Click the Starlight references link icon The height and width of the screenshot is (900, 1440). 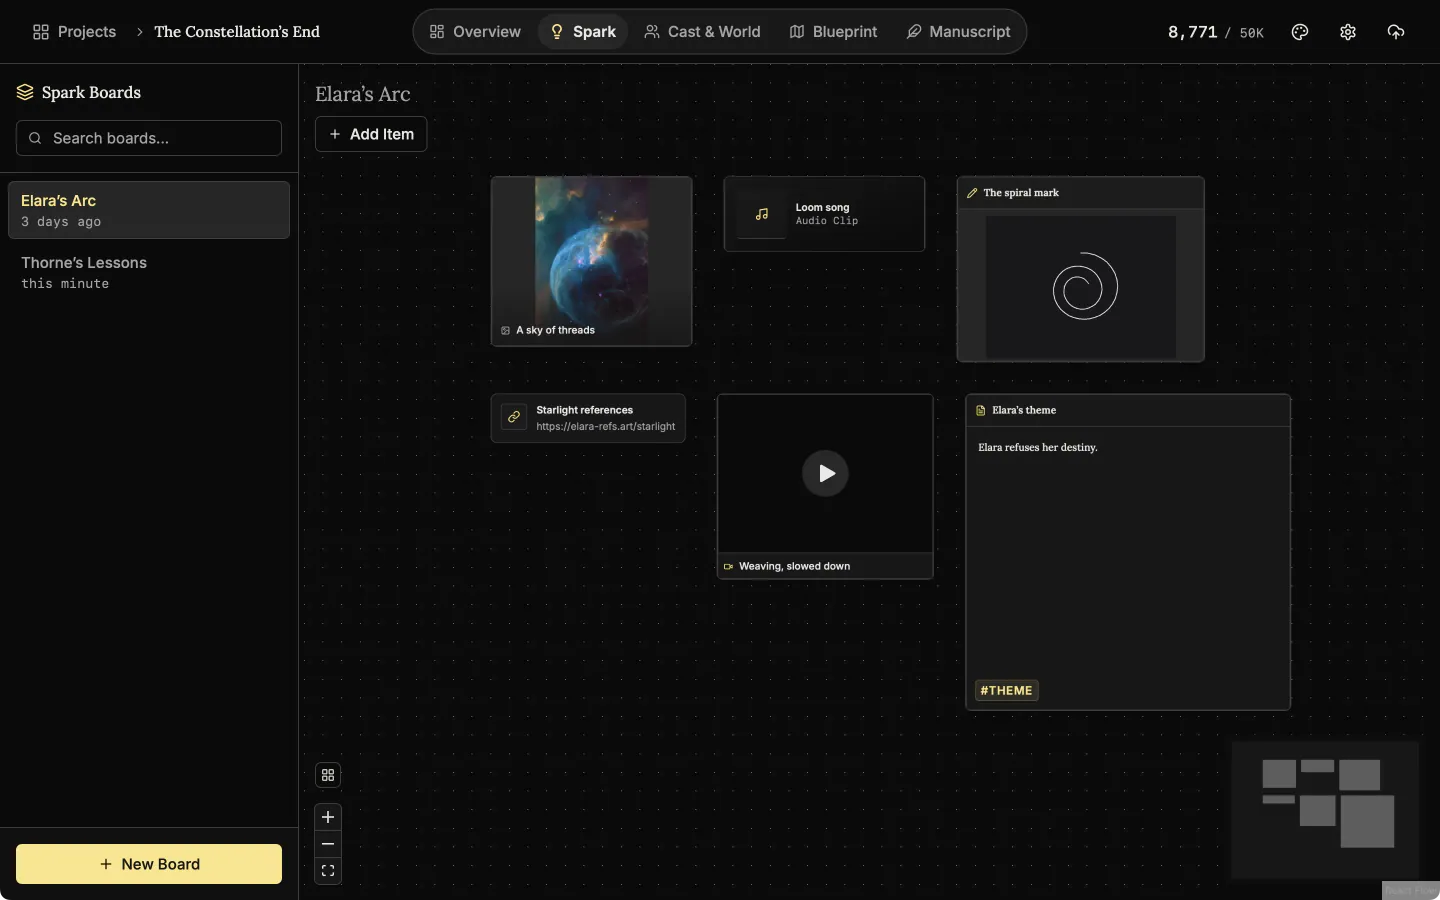click(514, 417)
